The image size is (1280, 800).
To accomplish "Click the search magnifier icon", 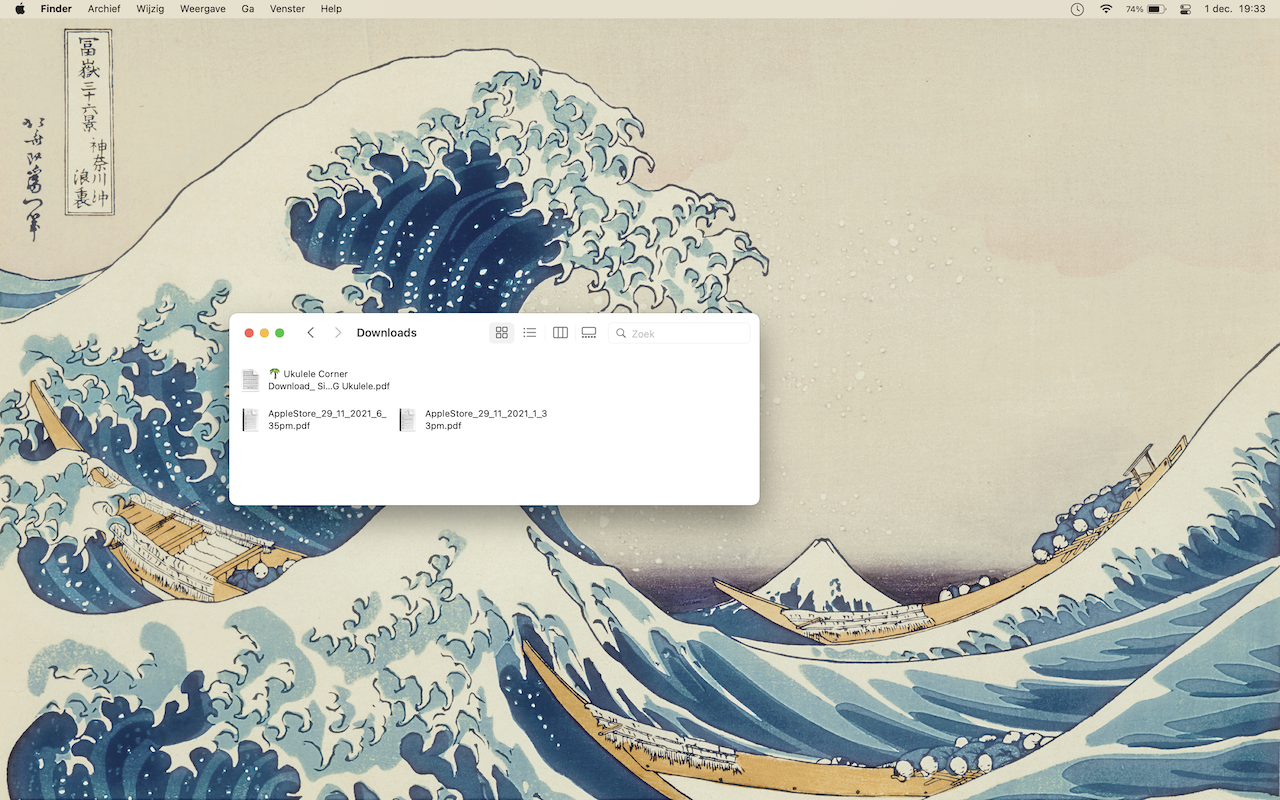I will click(621, 333).
